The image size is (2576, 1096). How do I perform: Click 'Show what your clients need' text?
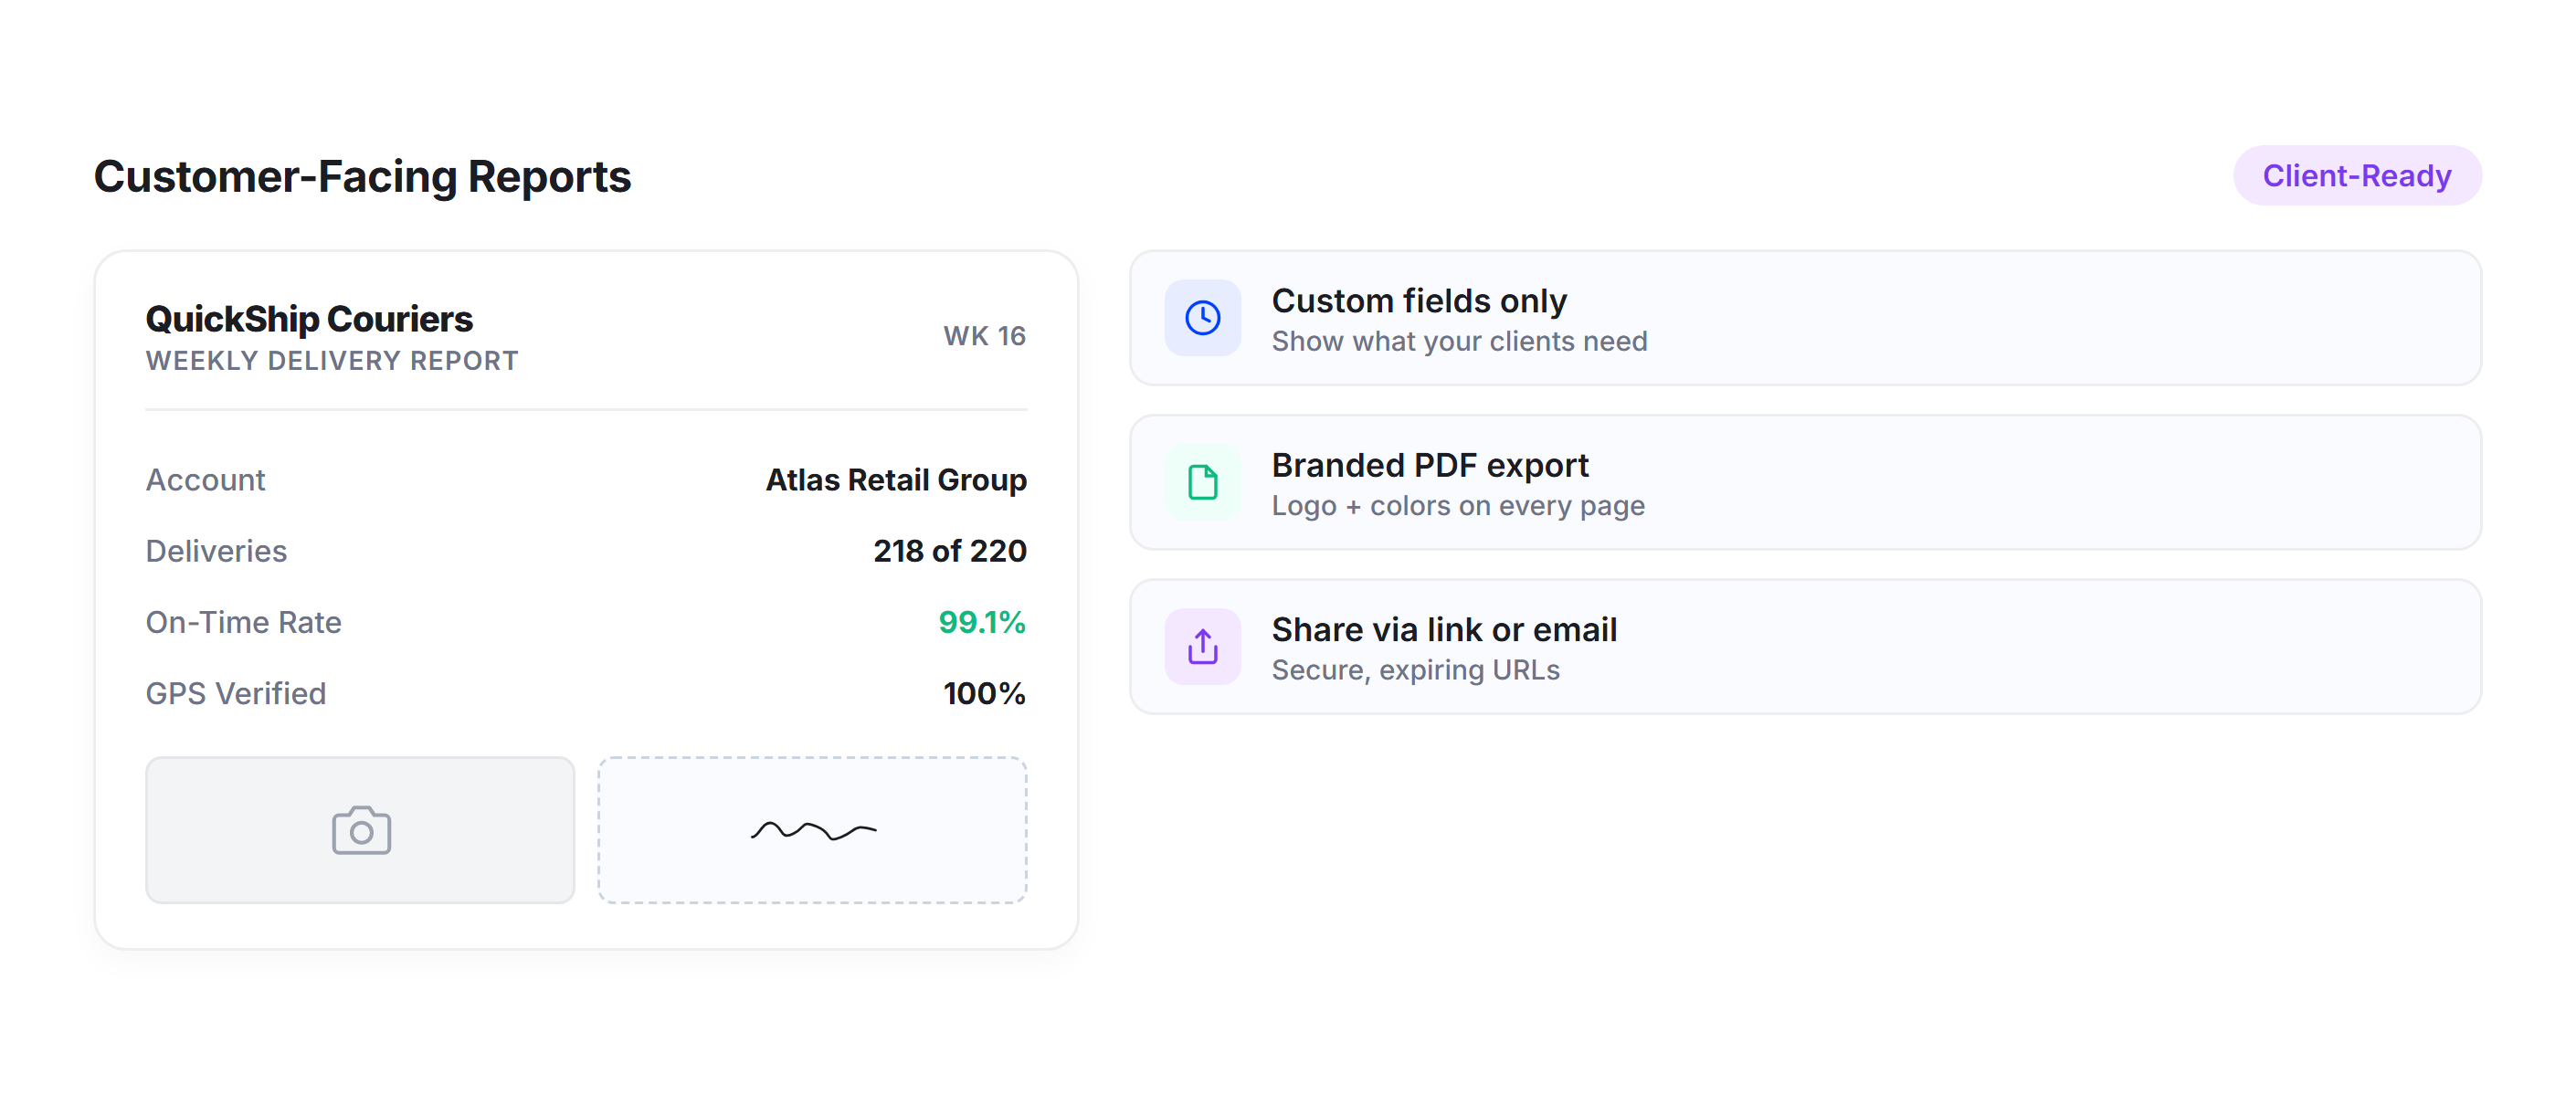1459,342
